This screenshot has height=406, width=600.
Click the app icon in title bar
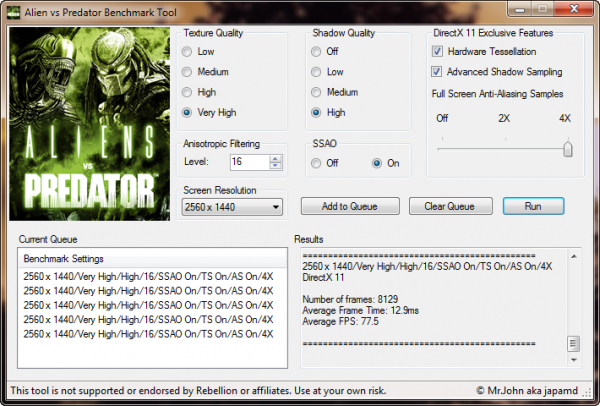(x=13, y=12)
